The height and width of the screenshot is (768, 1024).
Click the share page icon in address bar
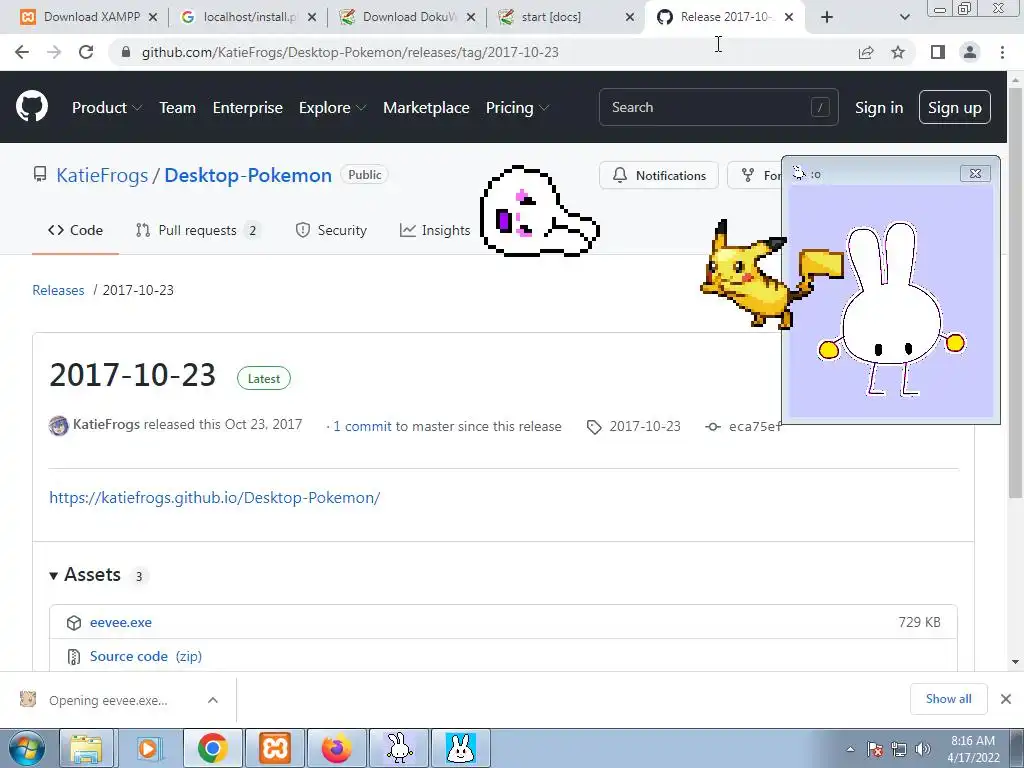[x=866, y=52]
